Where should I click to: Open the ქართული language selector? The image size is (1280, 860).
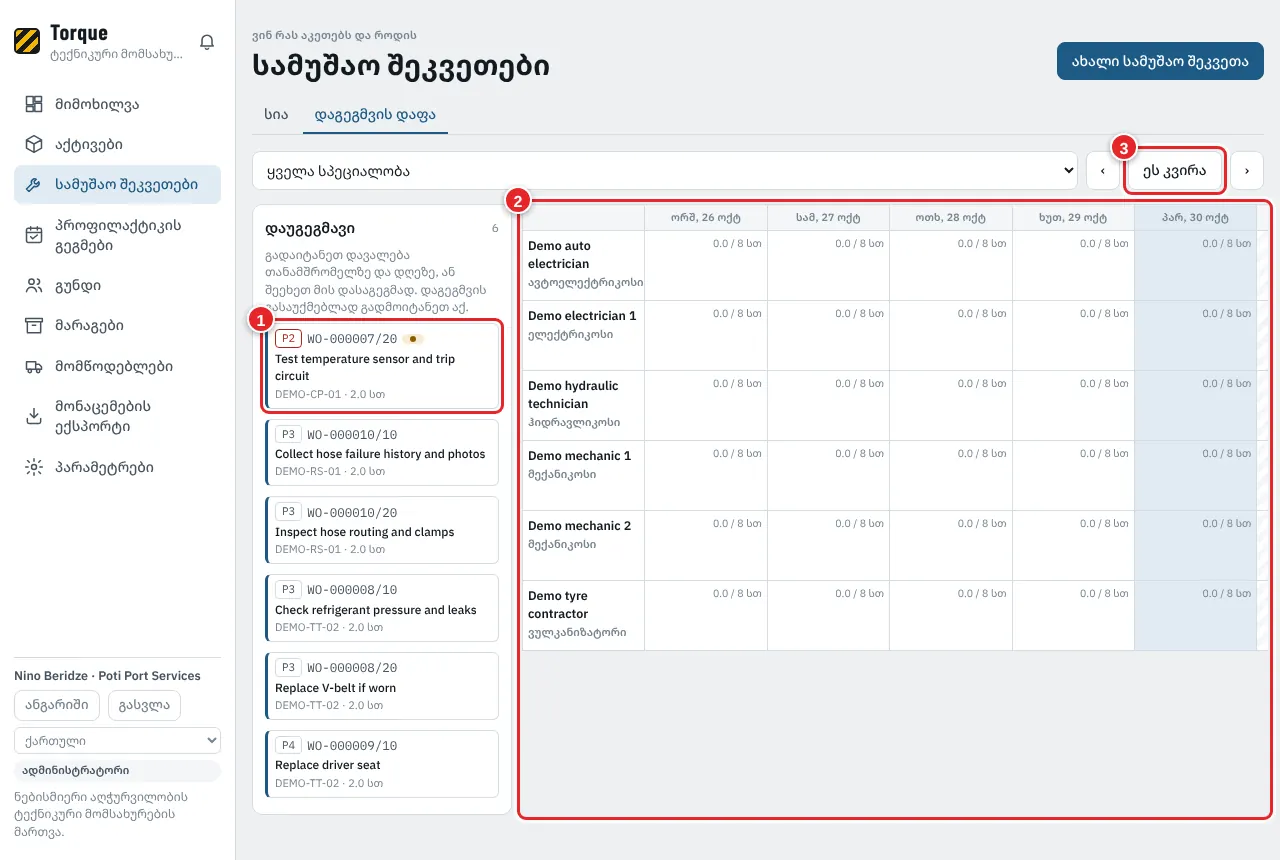117,741
